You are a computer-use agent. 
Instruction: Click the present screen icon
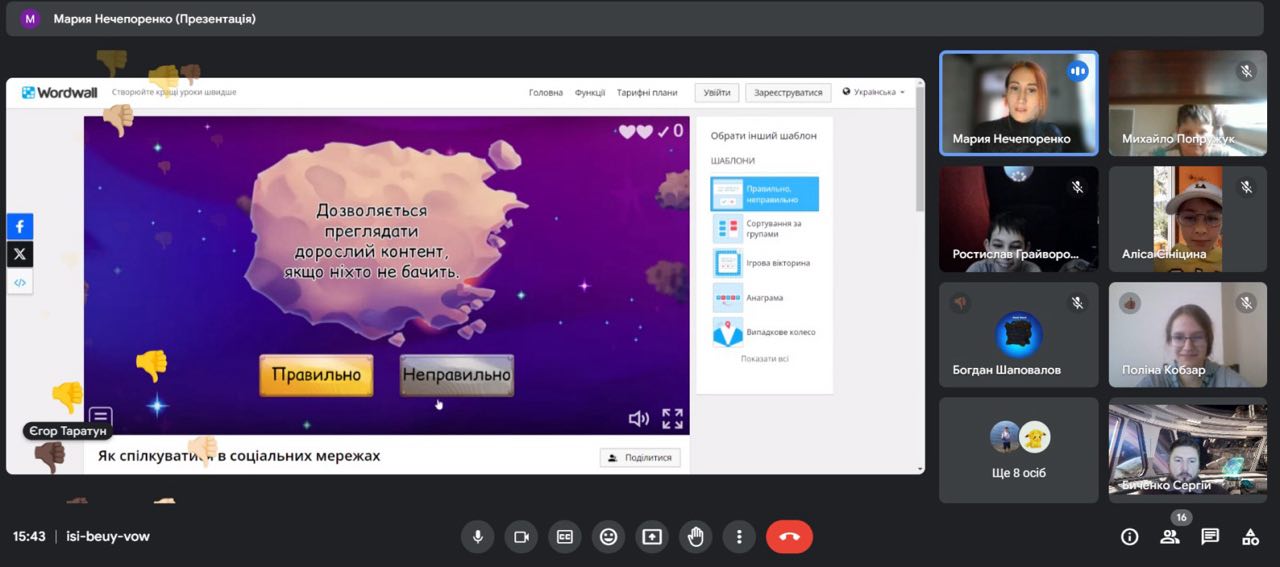652,537
